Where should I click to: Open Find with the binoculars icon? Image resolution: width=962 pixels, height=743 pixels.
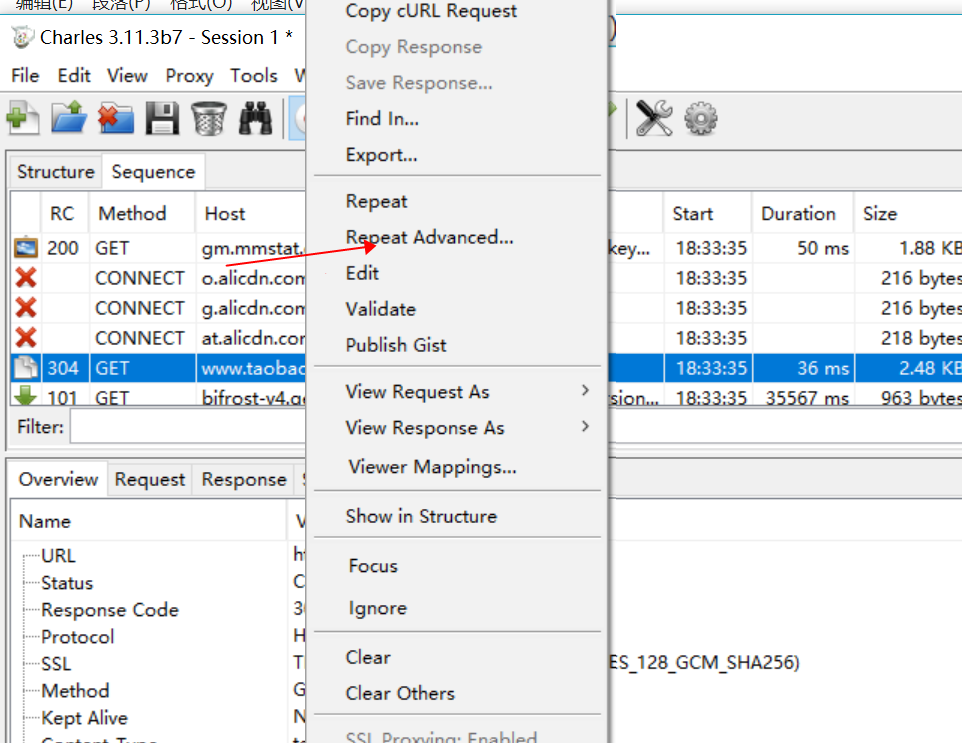point(255,118)
